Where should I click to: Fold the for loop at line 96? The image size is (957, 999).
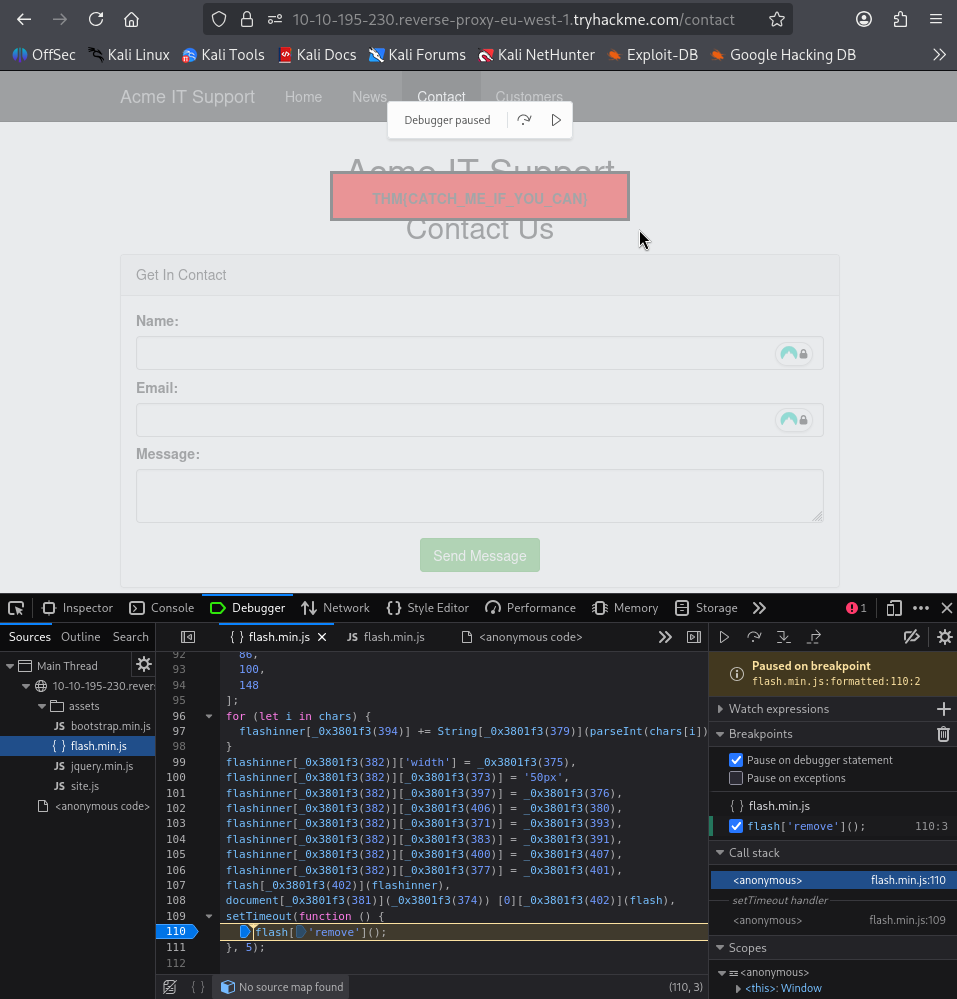209,716
